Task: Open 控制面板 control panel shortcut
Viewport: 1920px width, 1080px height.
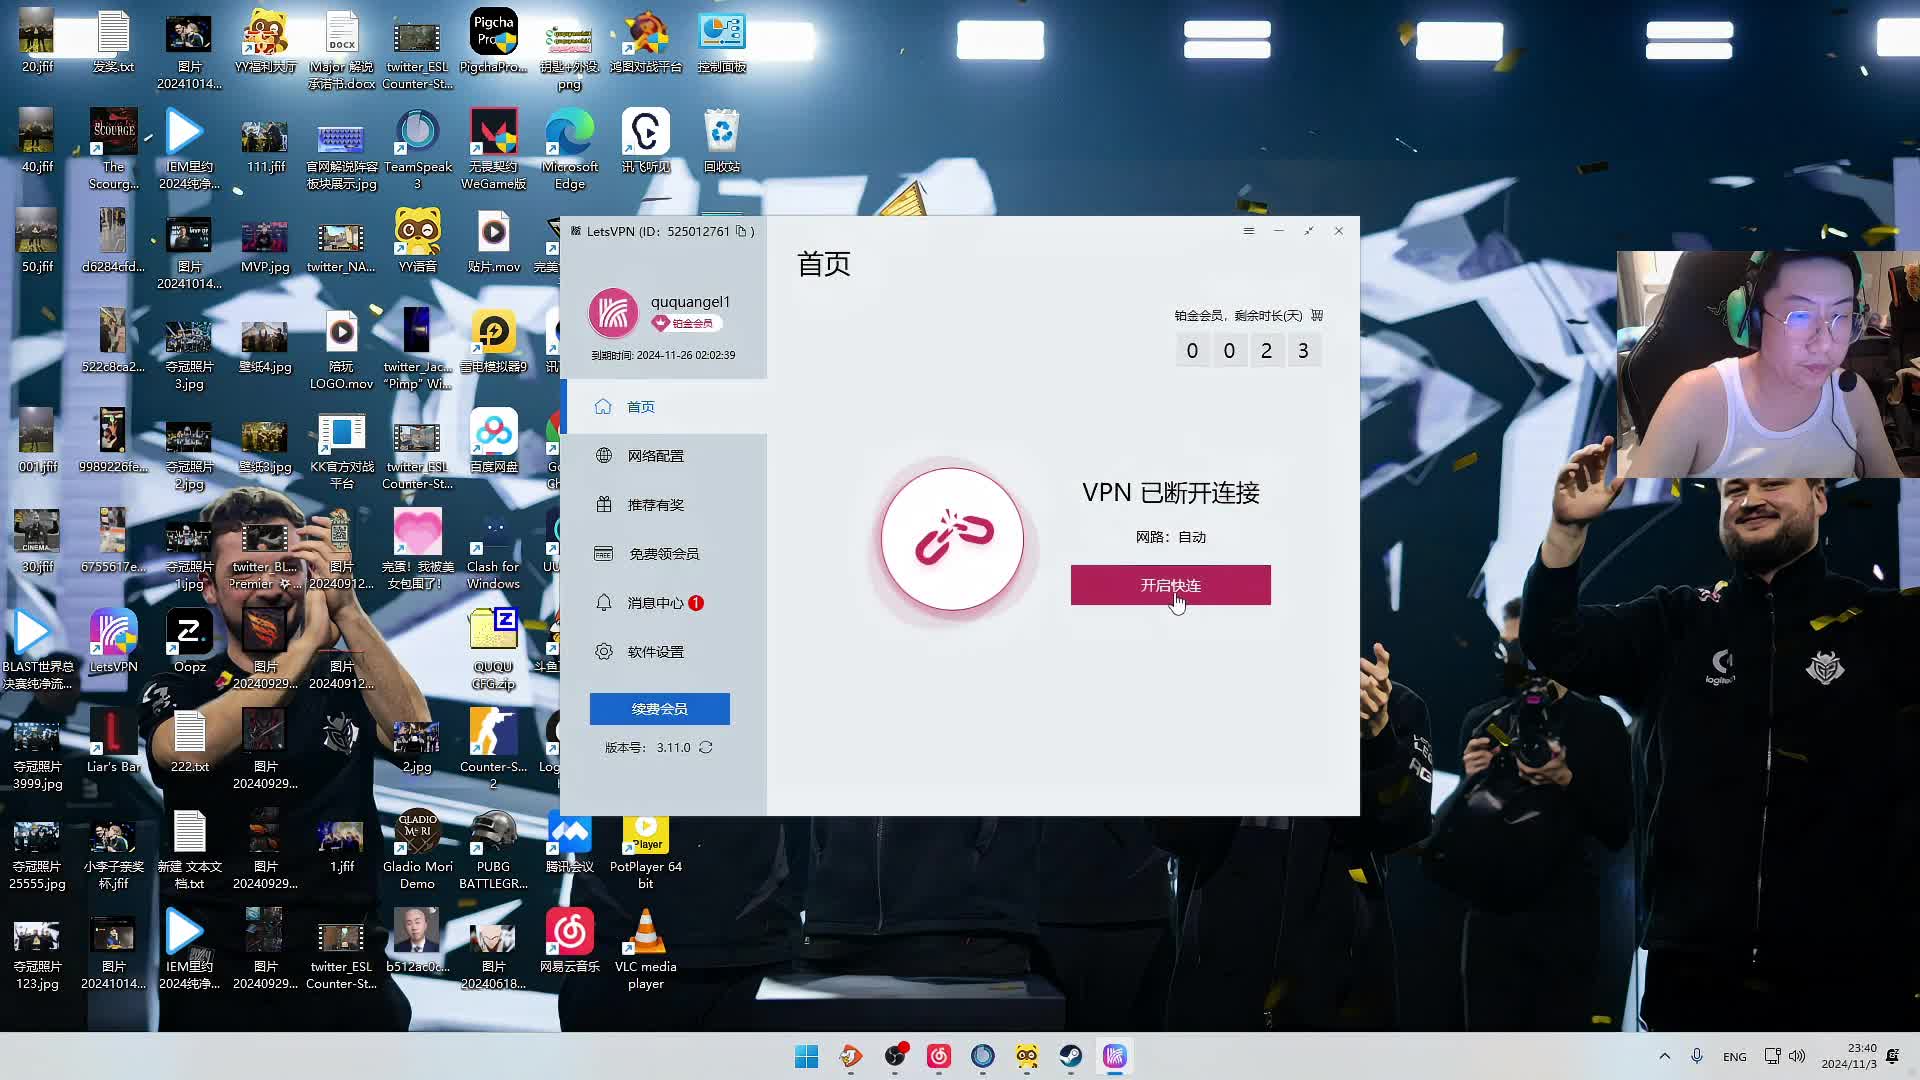Action: pos(721,42)
